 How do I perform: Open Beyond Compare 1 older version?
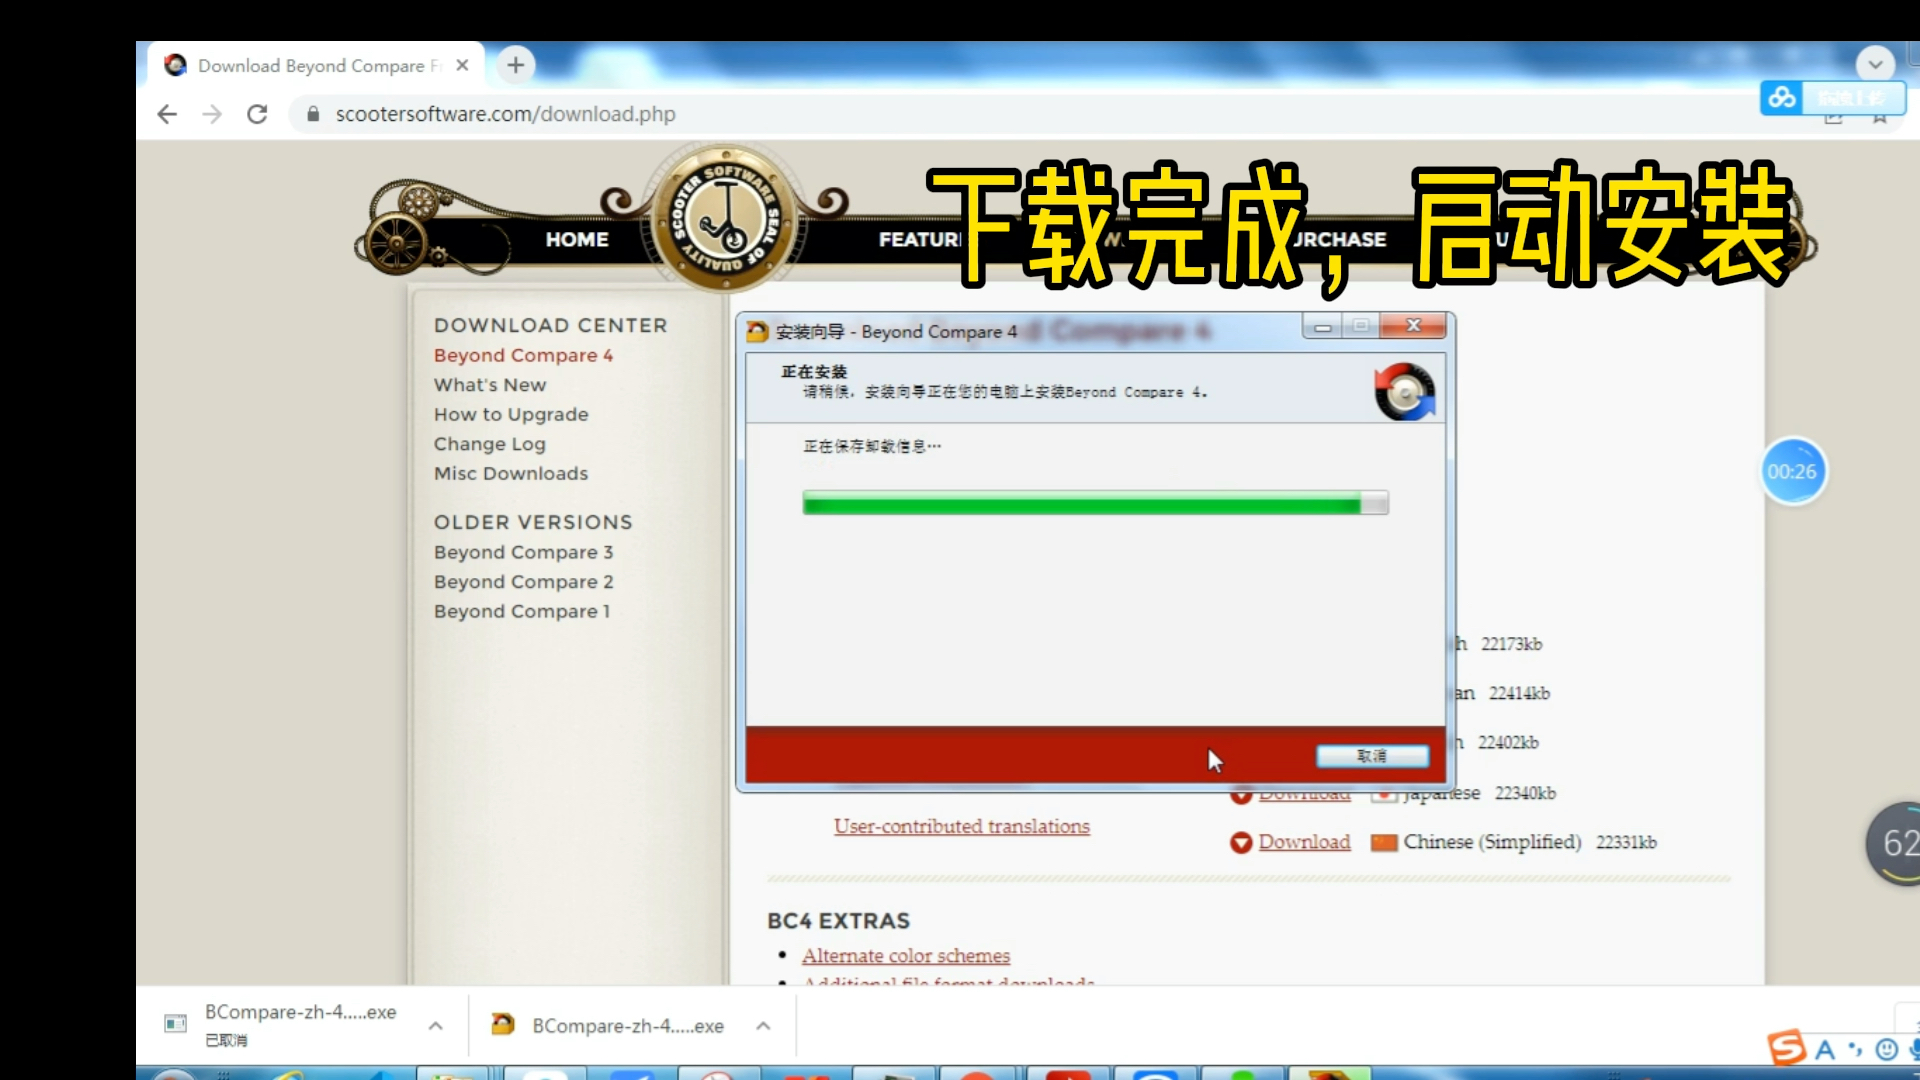[x=521, y=611]
